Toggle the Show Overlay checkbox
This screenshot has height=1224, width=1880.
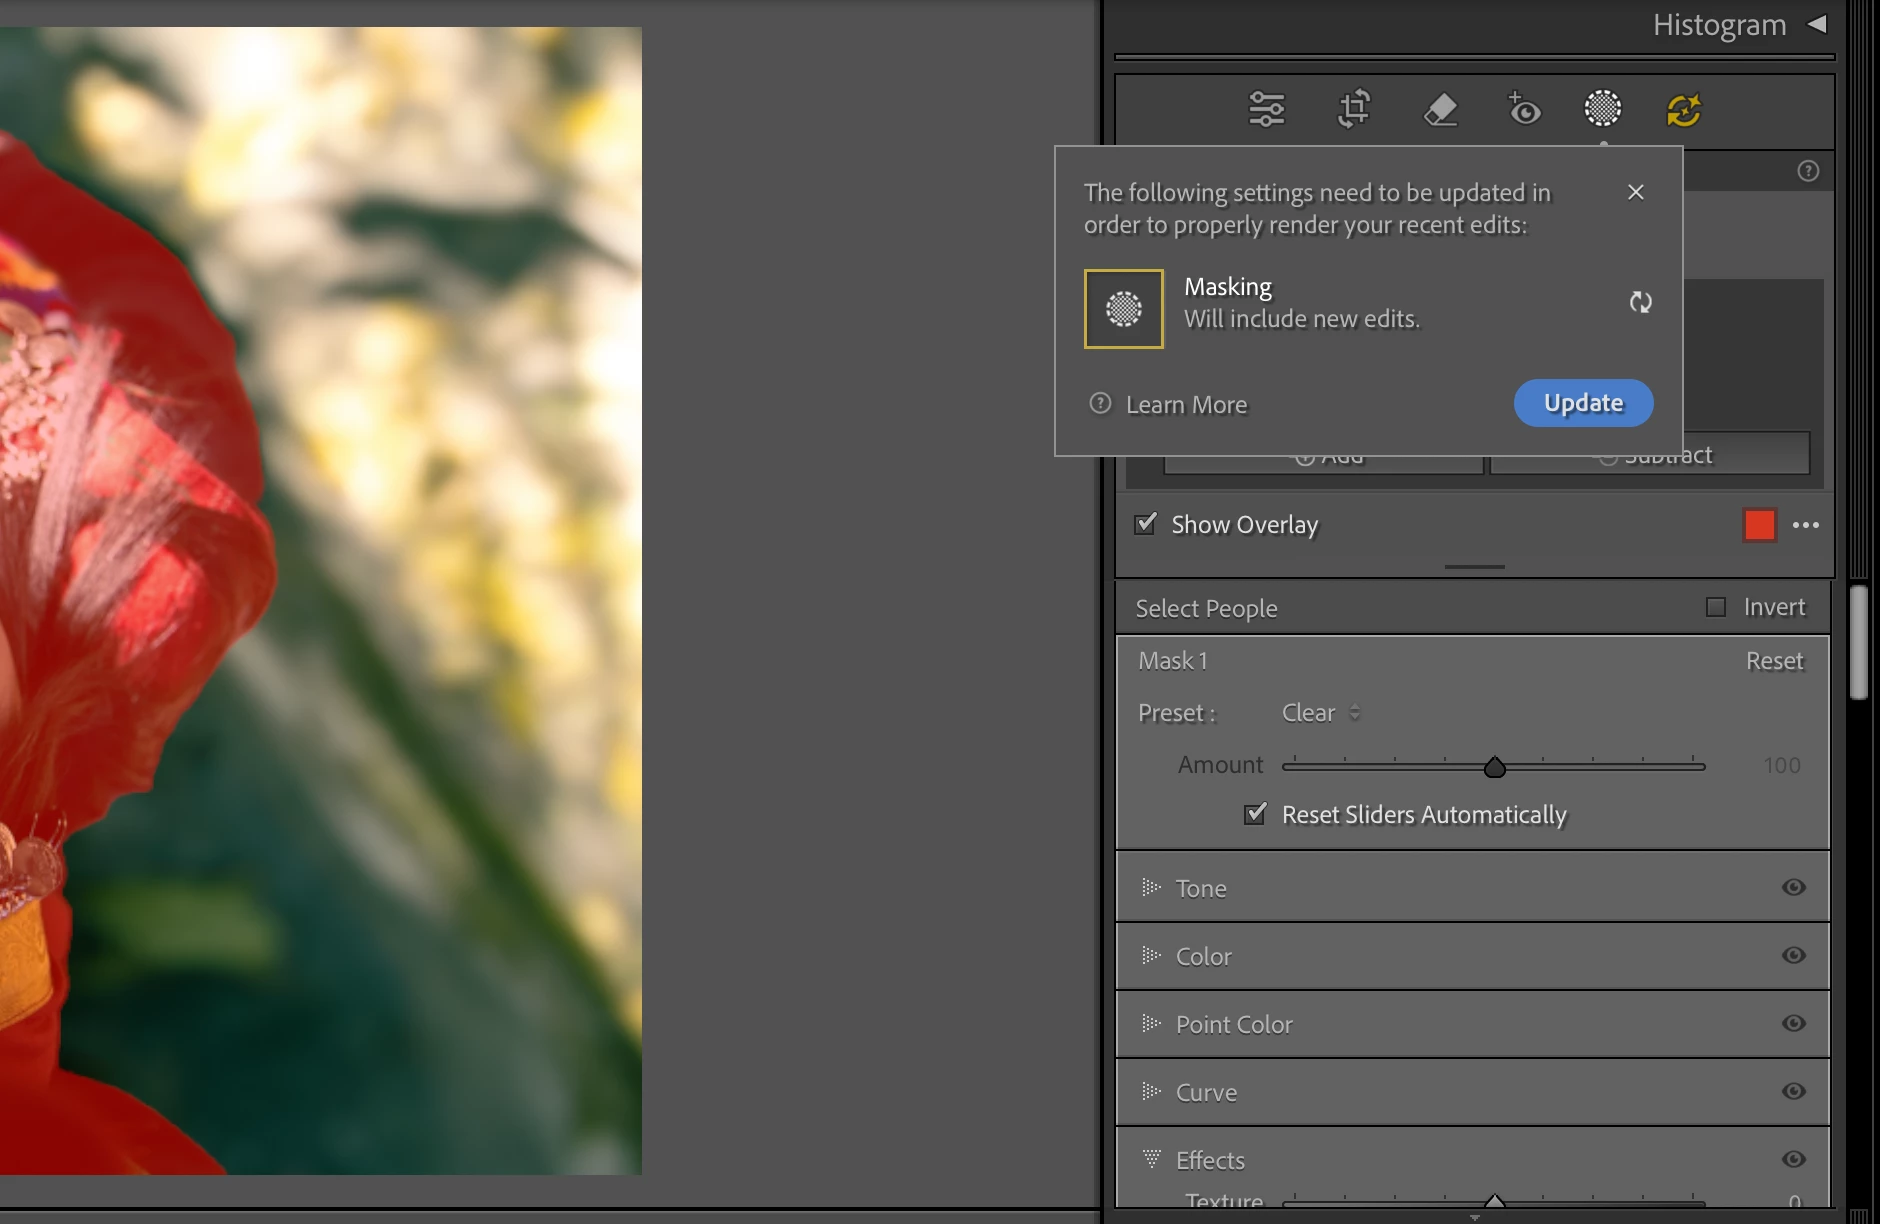[x=1146, y=524]
